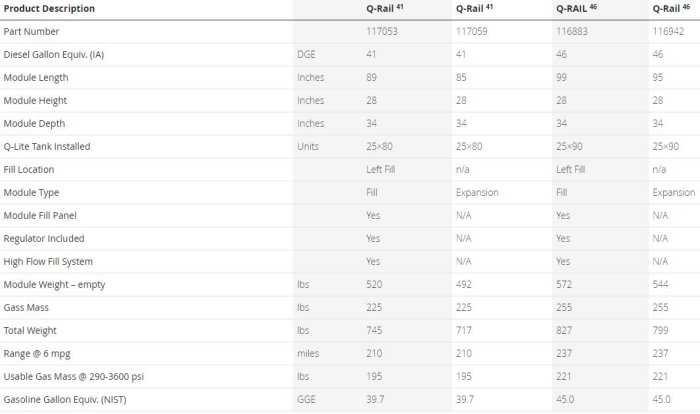The image size is (700, 414).
Task: Click part number 116942
Action: [668, 32]
